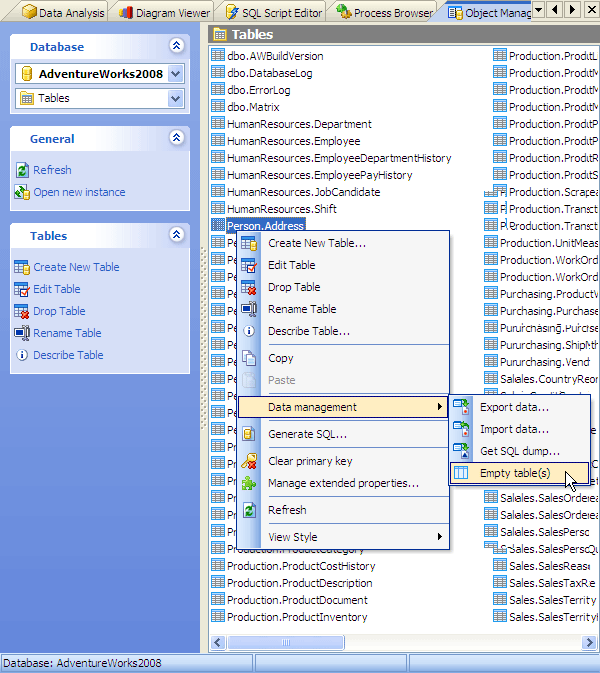The image size is (600, 673).
Task: Click the Data Analysis tab icon
Action: pos(29,12)
